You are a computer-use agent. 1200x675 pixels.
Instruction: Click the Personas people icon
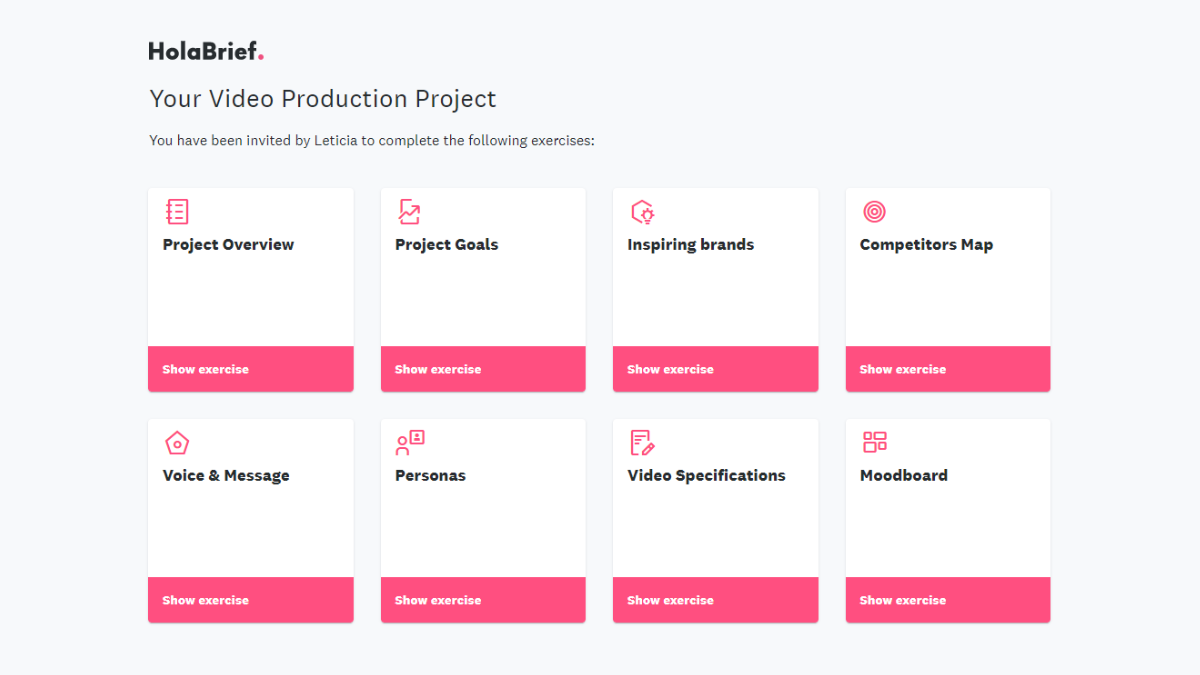tap(410, 443)
